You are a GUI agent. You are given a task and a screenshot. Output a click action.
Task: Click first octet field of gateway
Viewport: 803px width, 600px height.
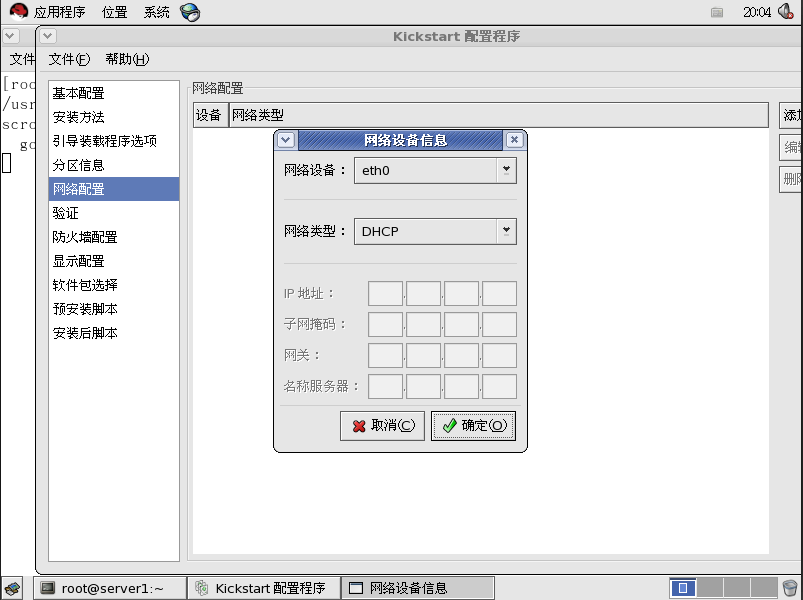pos(385,355)
